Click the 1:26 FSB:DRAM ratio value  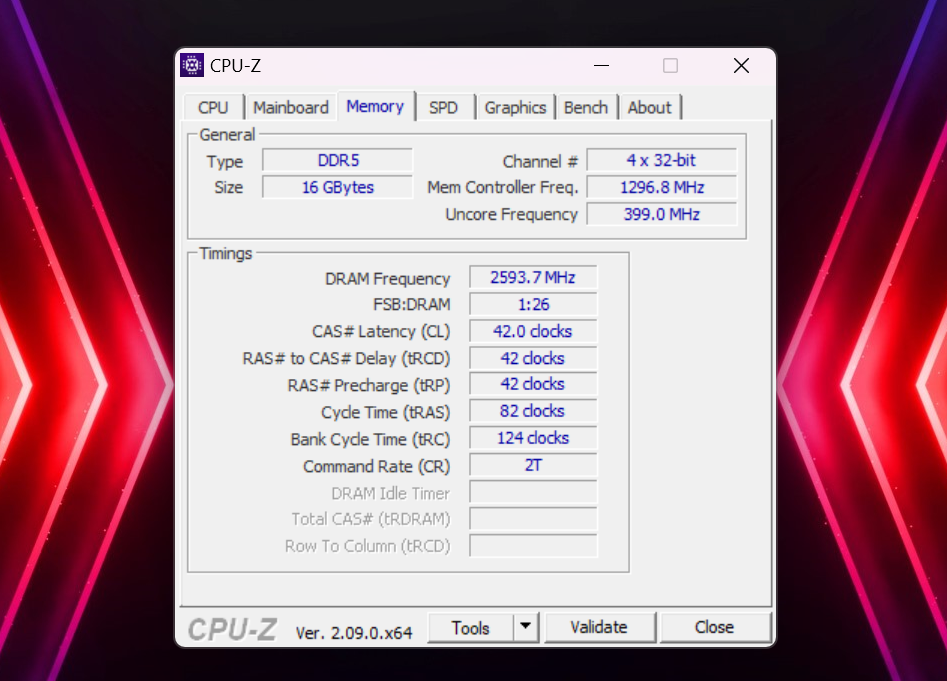[533, 304]
